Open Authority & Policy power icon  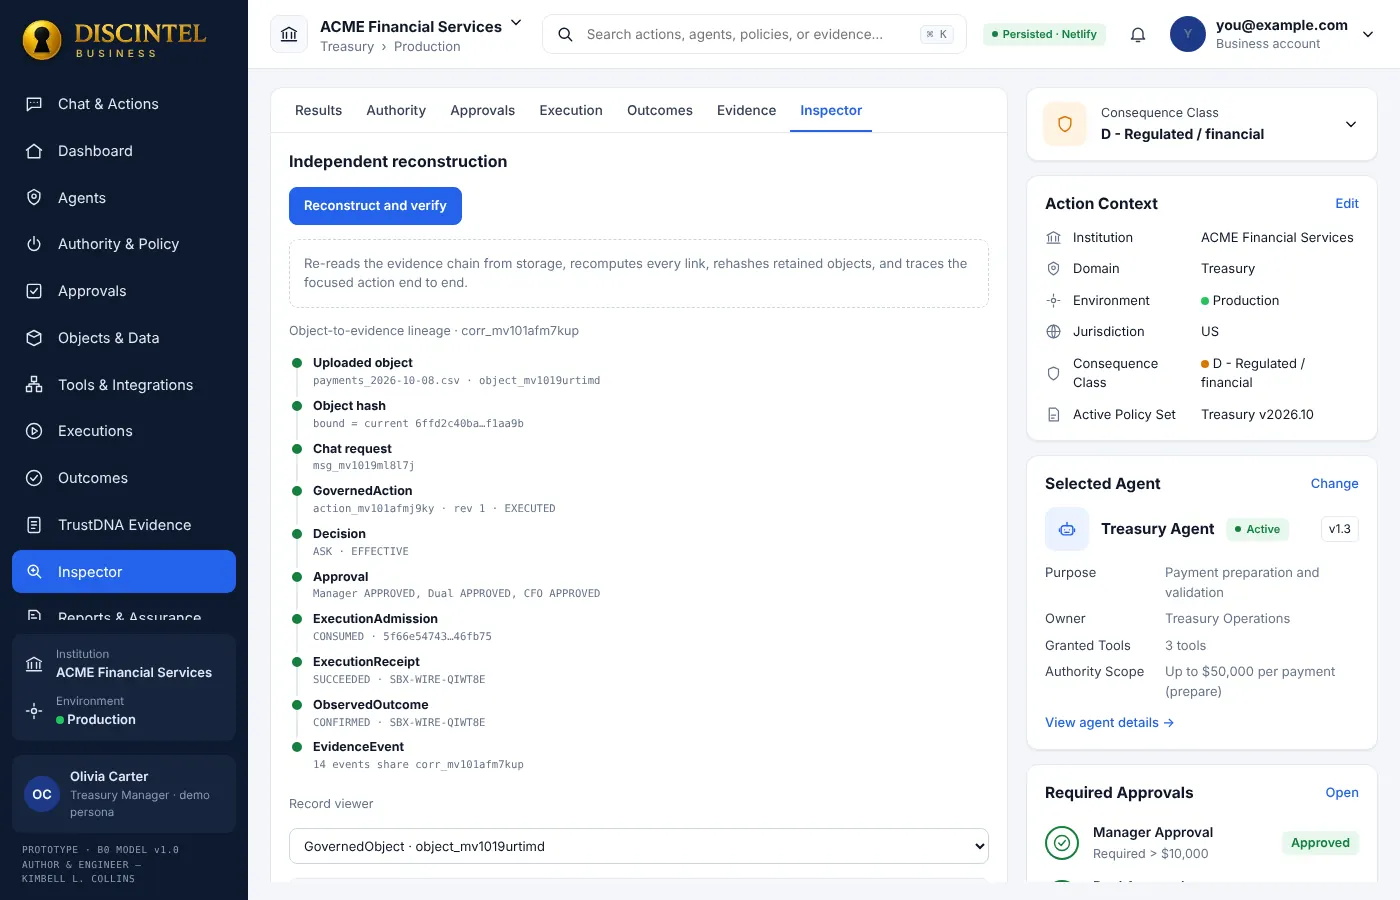pyautogui.click(x=34, y=244)
